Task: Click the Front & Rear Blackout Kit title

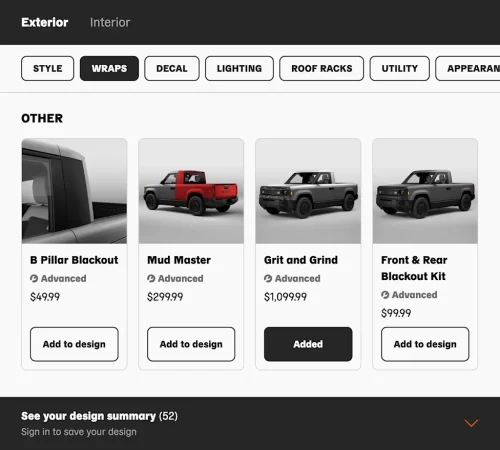Action: pos(414,268)
